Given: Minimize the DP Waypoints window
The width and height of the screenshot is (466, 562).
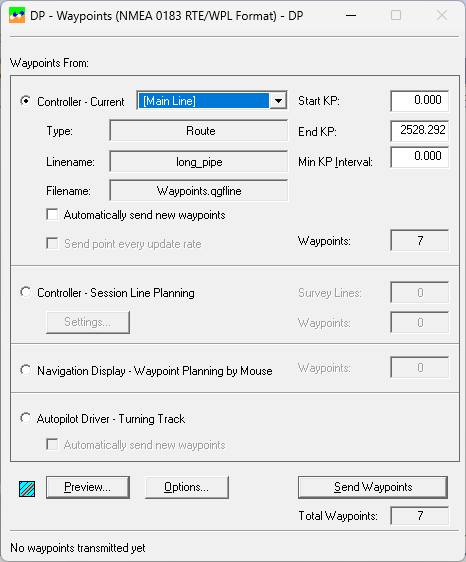Looking at the screenshot, I should [x=351, y=15].
